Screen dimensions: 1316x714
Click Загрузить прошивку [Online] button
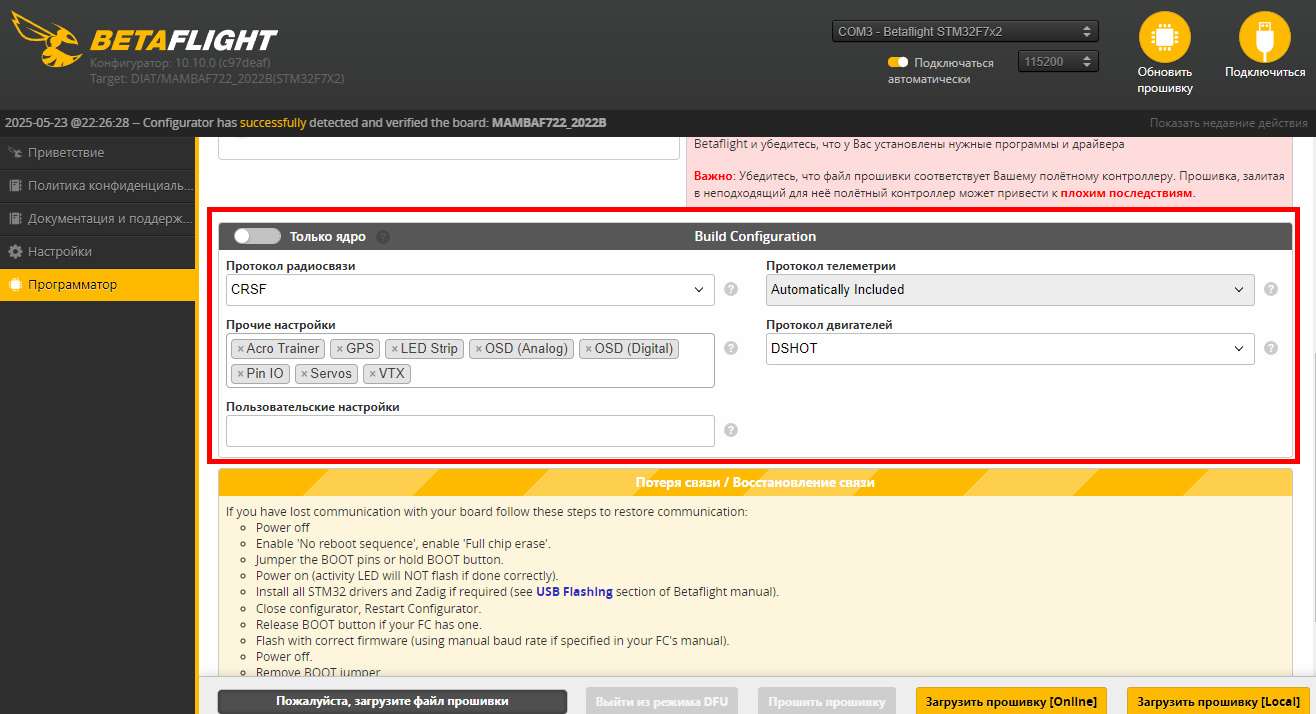1011,701
